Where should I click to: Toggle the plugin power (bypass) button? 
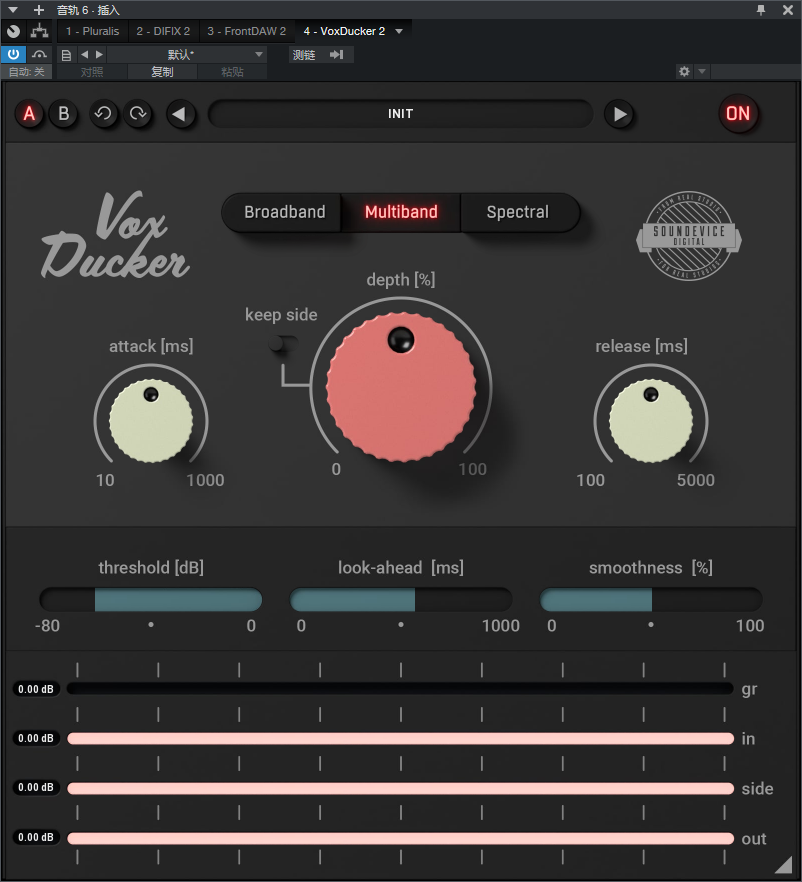(13, 55)
